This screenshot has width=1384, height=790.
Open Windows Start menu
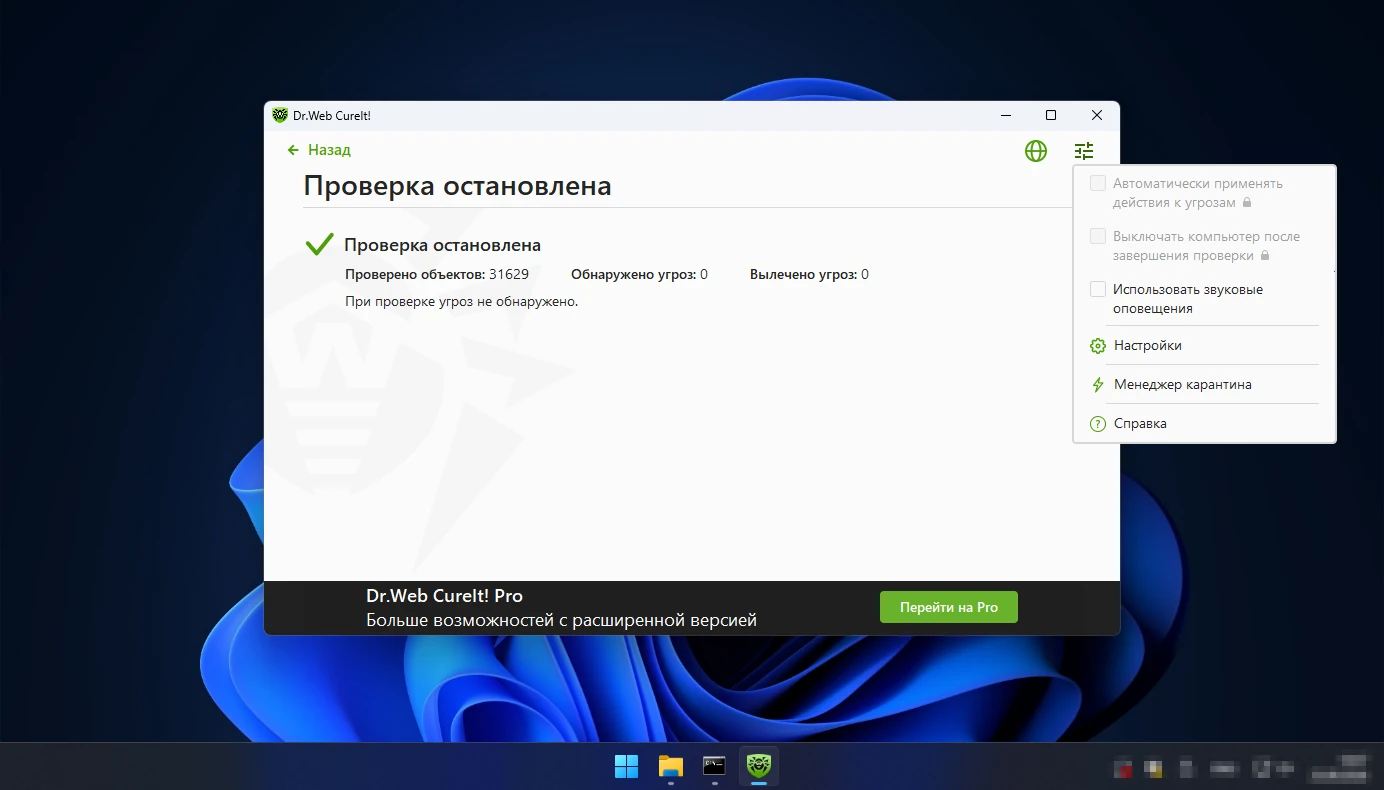626,767
